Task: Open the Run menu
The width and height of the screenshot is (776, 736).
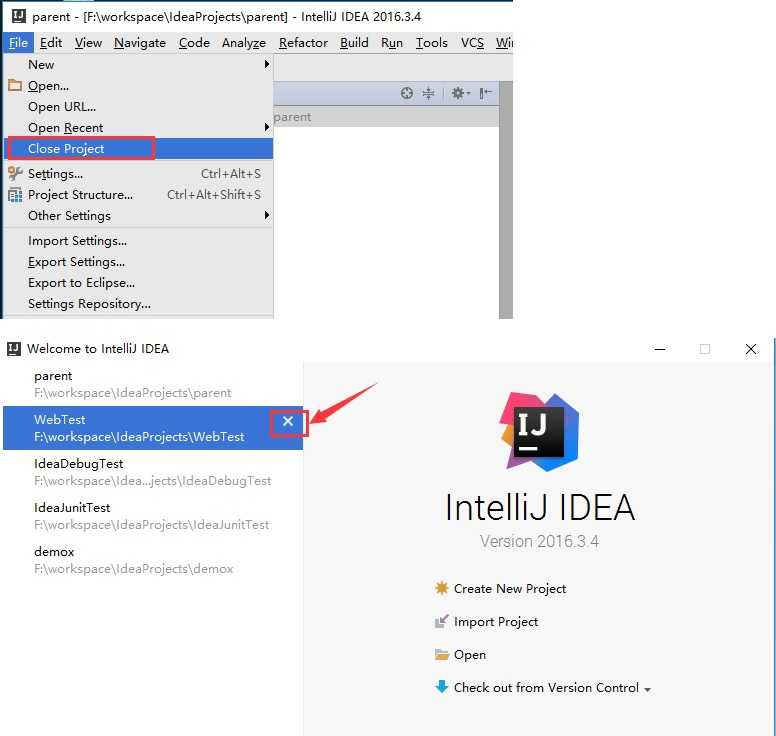Action: pos(392,43)
